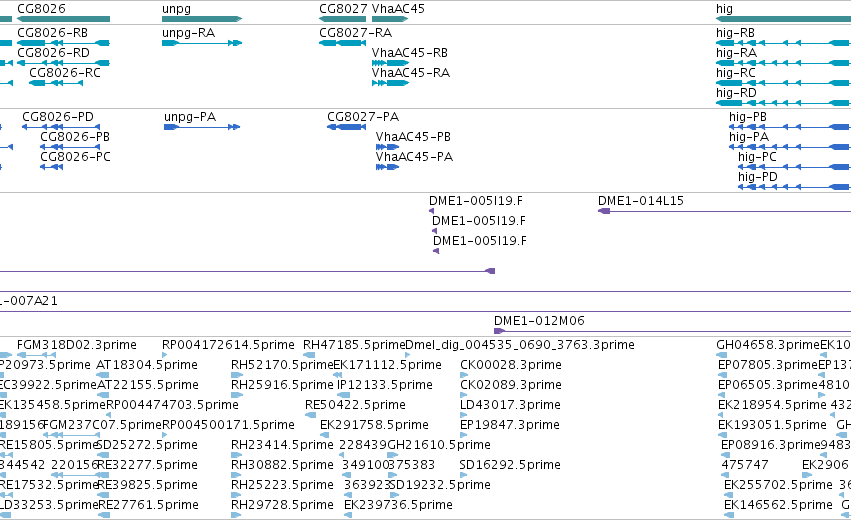The width and height of the screenshot is (851, 520).
Task: Open the VhaAC45-RA transcript label
Action: [411, 73]
